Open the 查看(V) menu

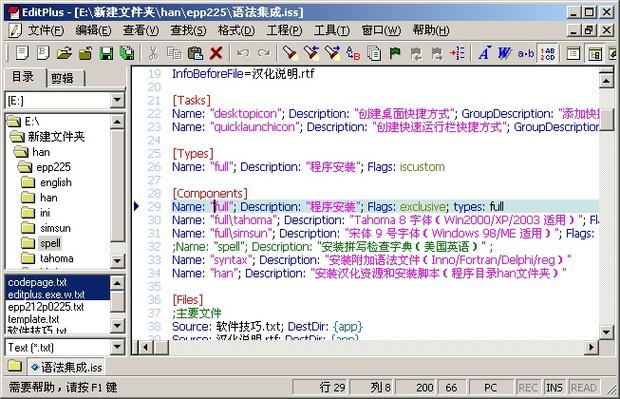coord(141,30)
